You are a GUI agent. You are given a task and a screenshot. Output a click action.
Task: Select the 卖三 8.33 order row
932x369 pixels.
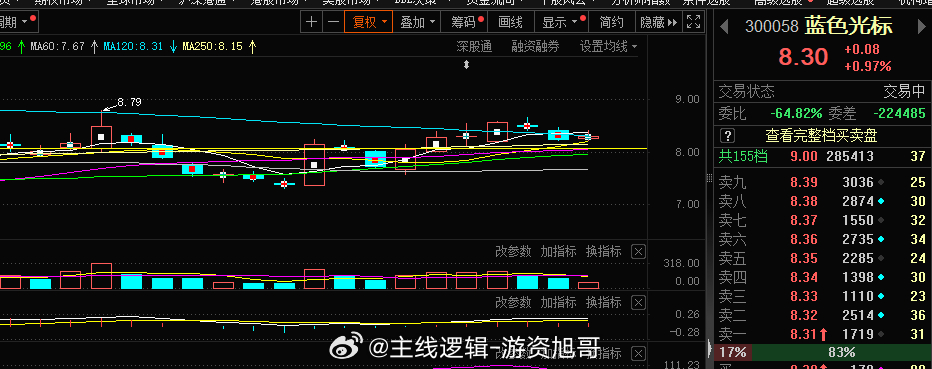pyautogui.click(x=823, y=296)
